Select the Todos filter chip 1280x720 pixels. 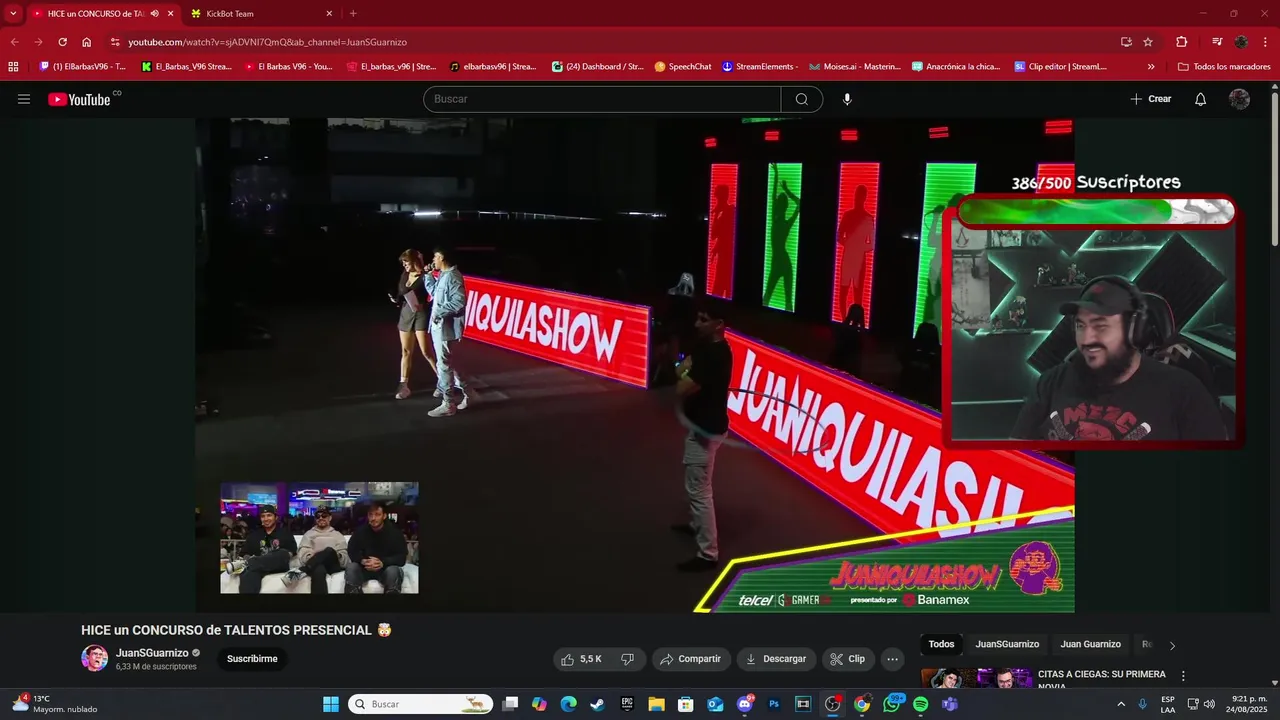pos(941,644)
